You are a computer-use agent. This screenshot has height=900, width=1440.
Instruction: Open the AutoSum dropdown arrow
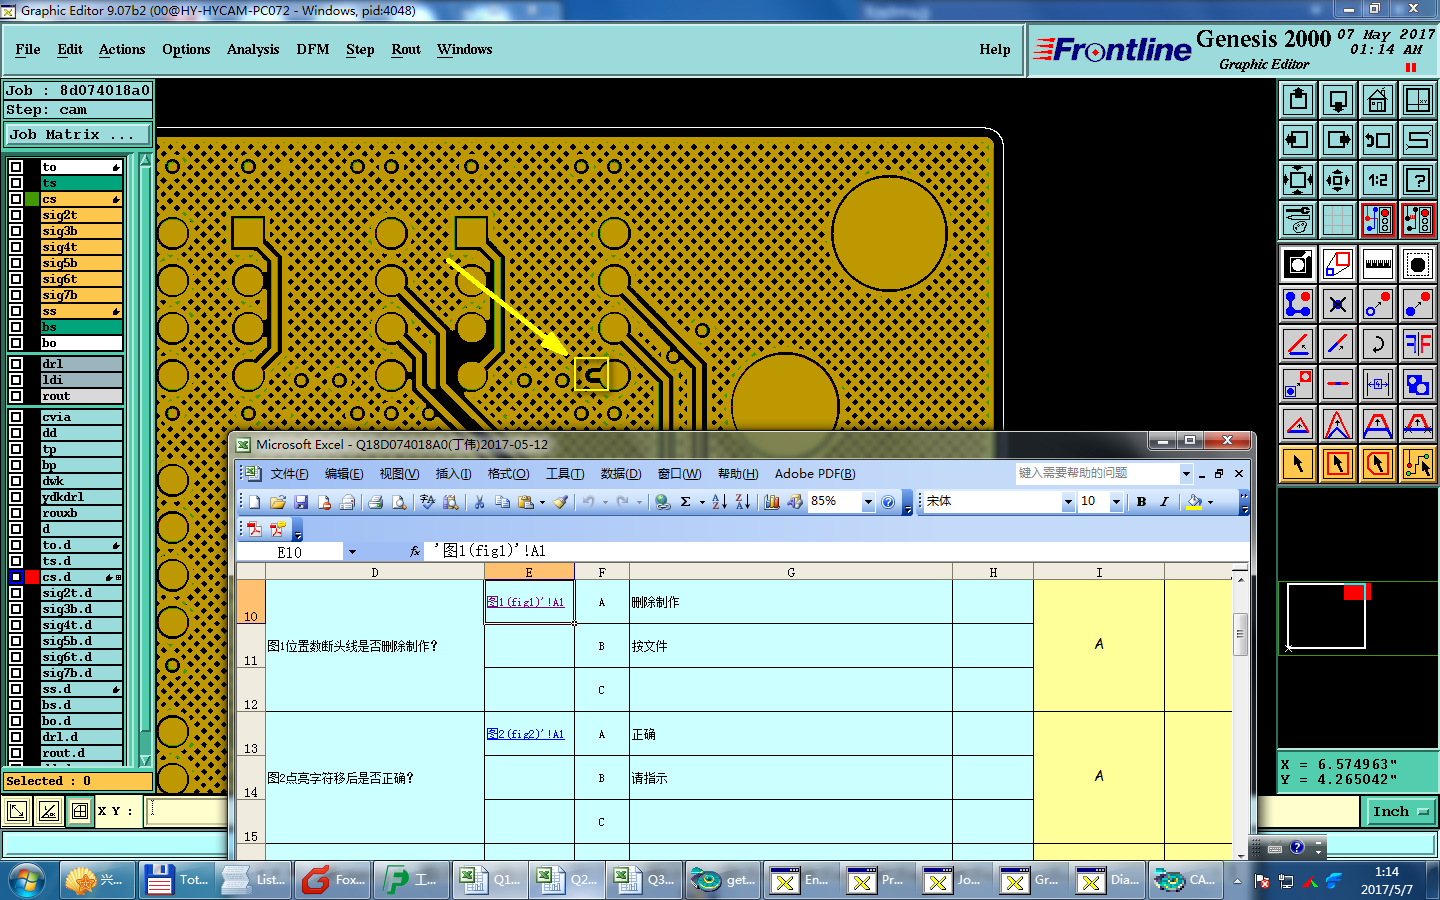702,503
